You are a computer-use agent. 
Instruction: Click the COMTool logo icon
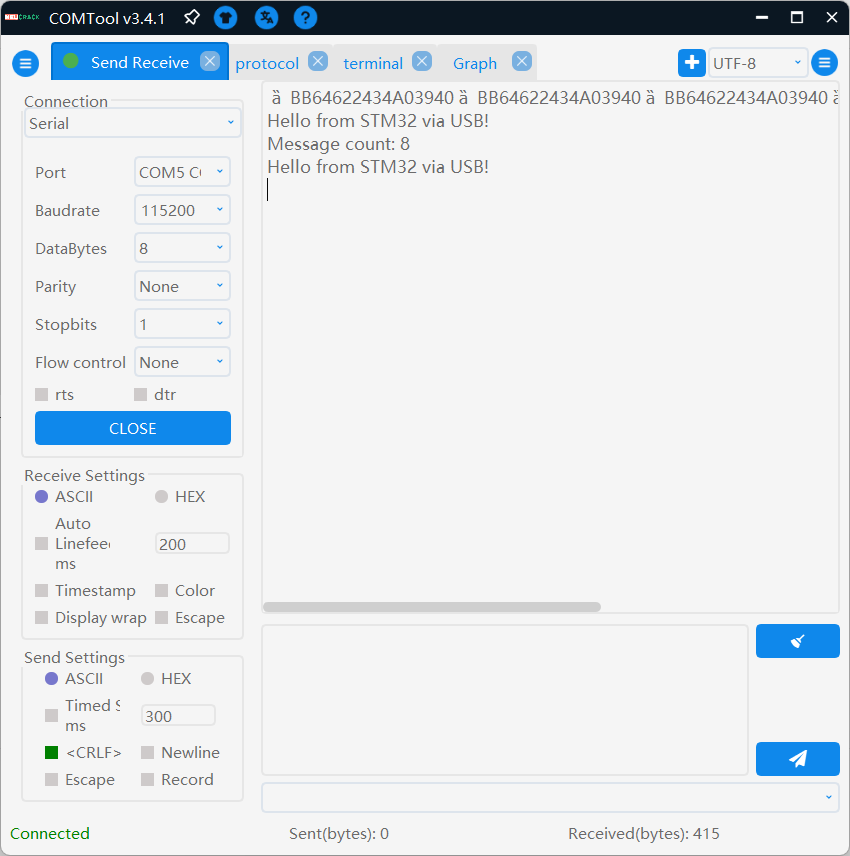pos(22,17)
